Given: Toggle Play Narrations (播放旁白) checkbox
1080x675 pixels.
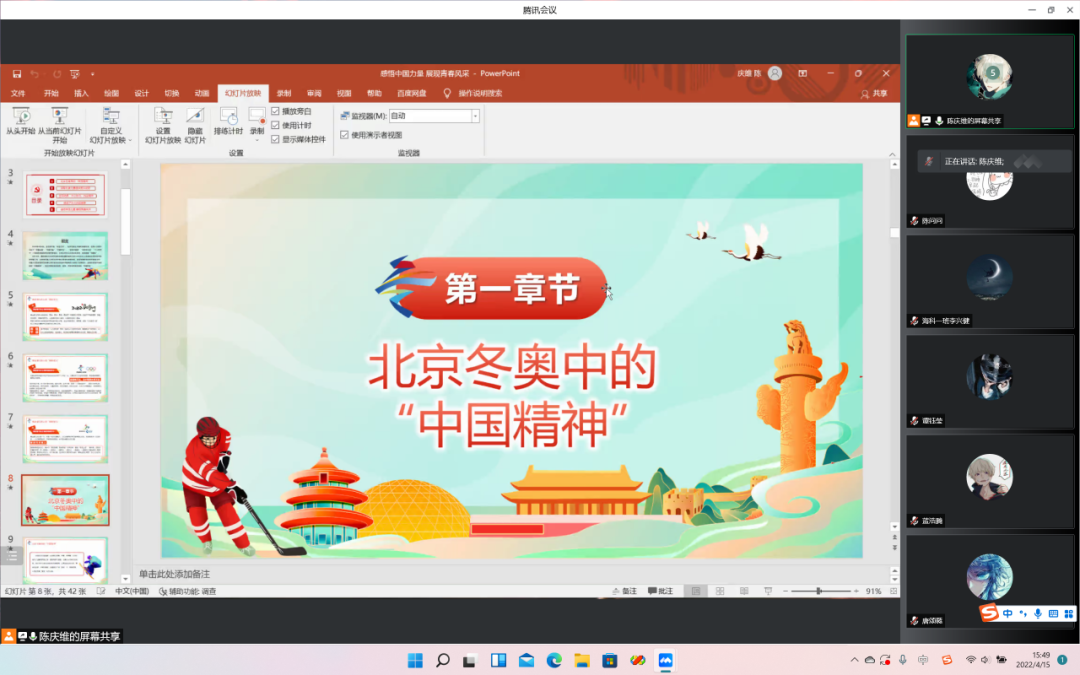Looking at the screenshot, I should tap(276, 111).
